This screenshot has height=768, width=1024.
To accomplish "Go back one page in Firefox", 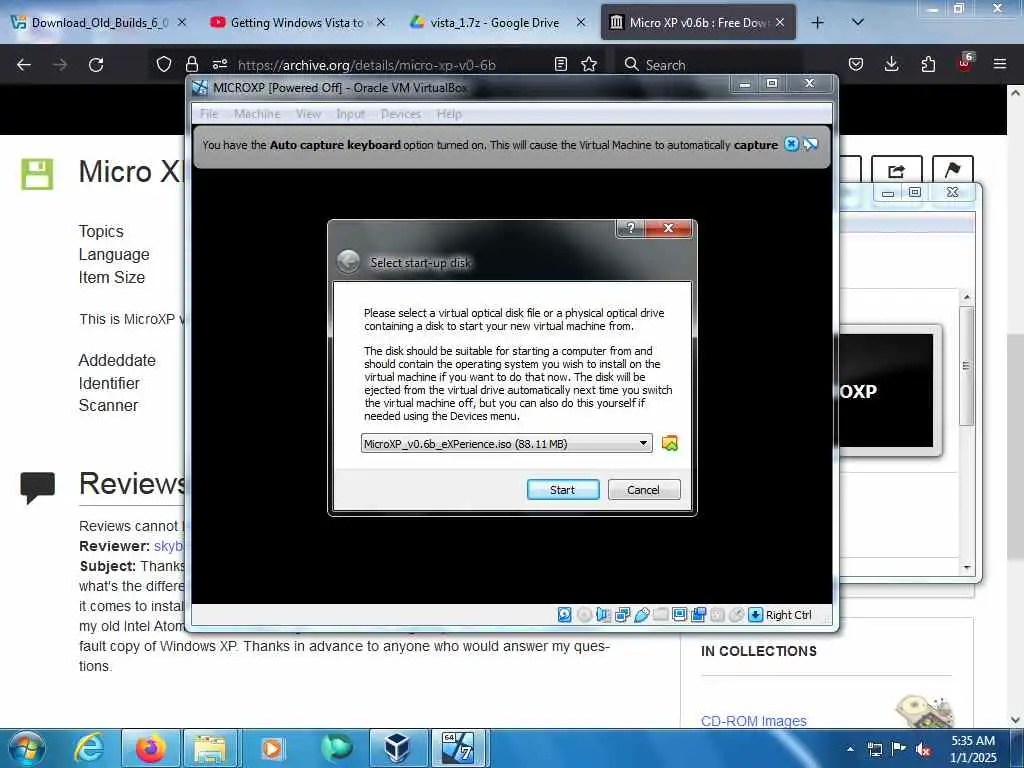I will click(24, 65).
